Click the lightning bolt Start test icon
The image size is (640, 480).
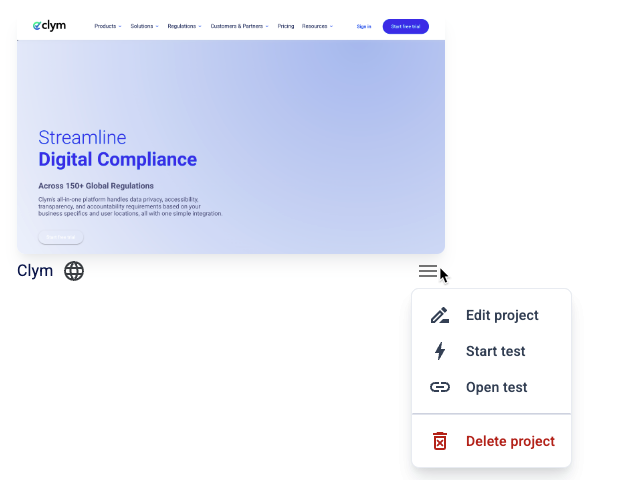pyautogui.click(x=440, y=351)
